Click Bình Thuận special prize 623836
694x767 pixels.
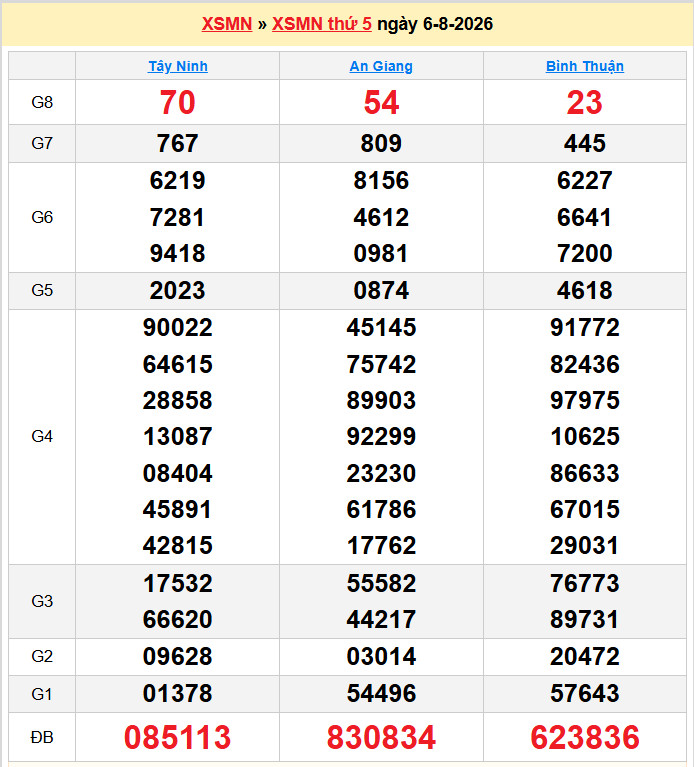tap(585, 737)
